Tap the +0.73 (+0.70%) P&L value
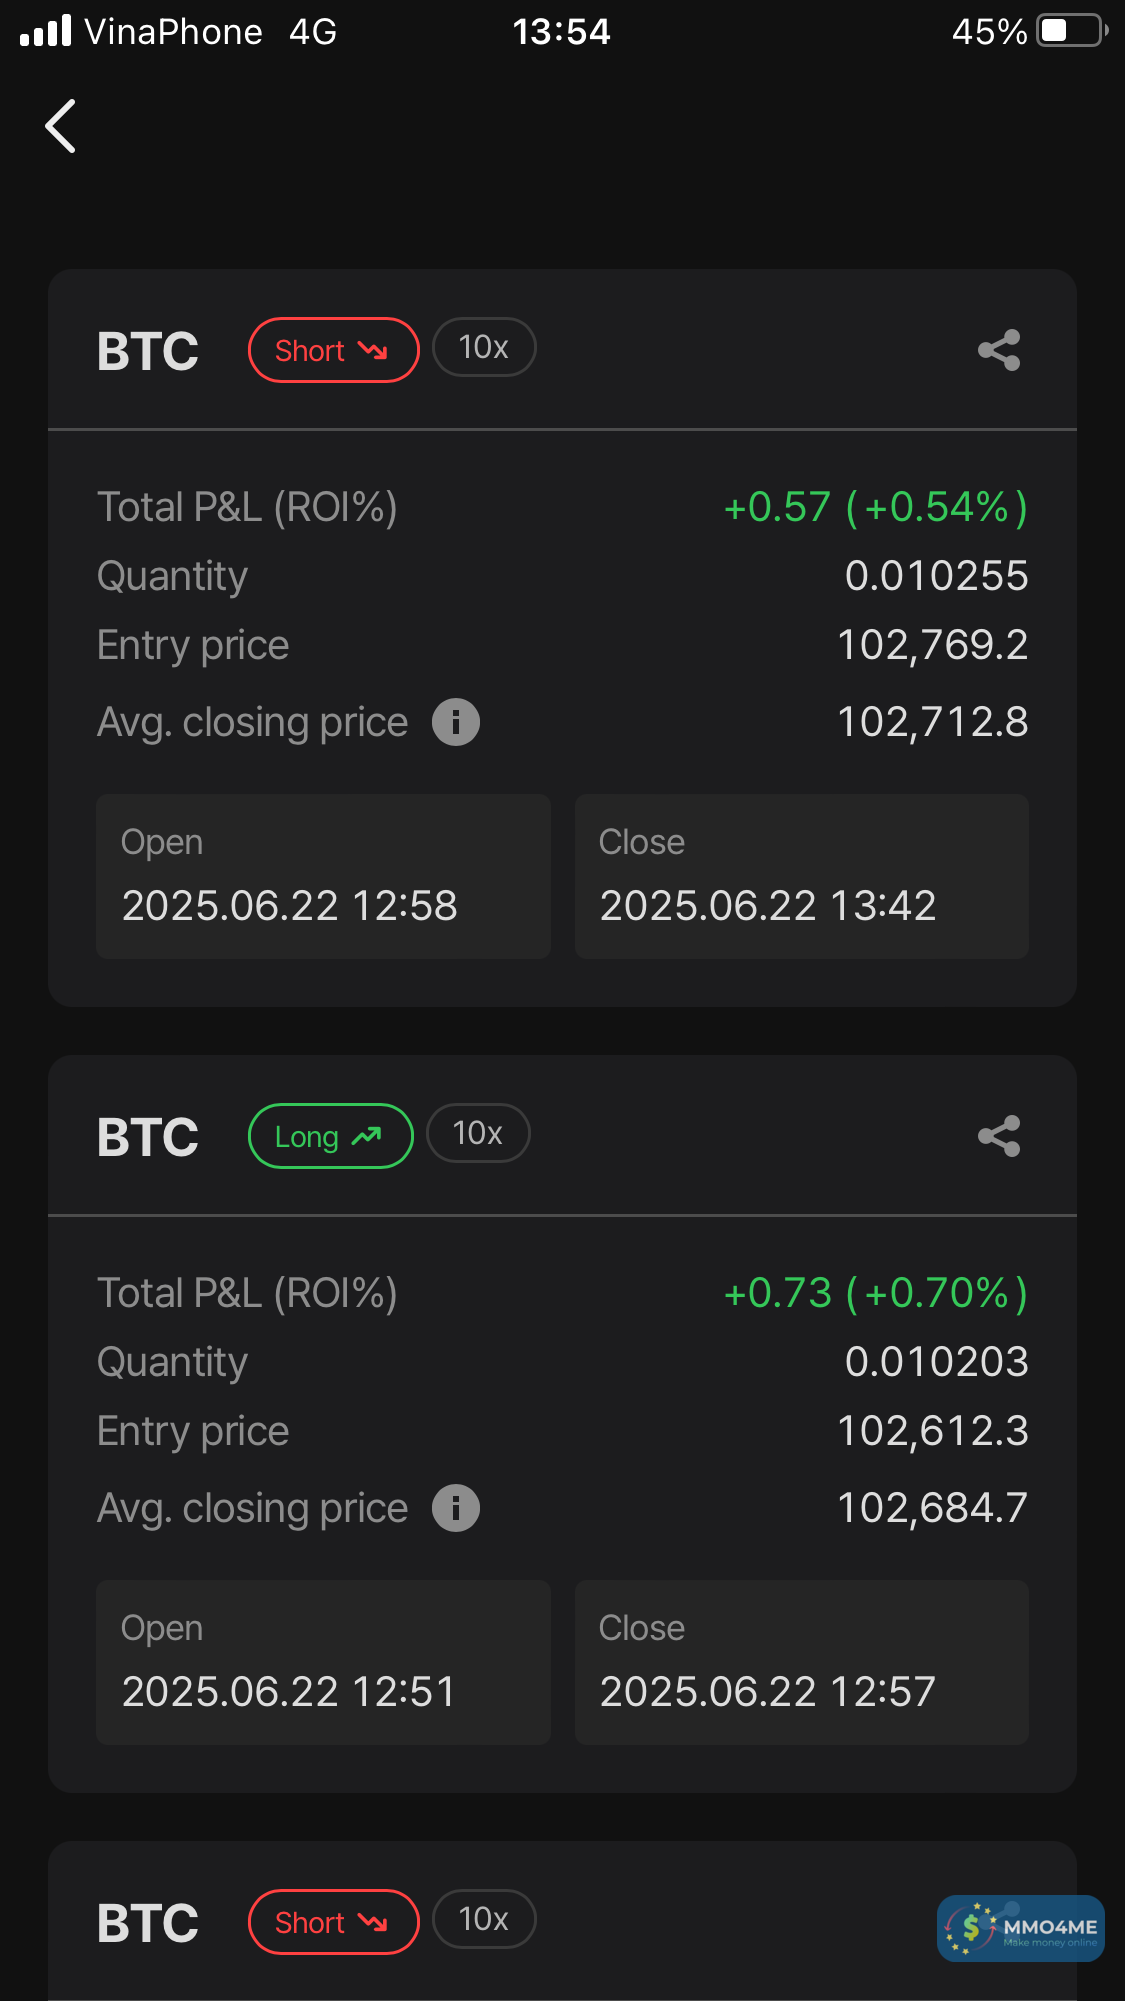The height and width of the screenshot is (2001, 1125). click(875, 1293)
